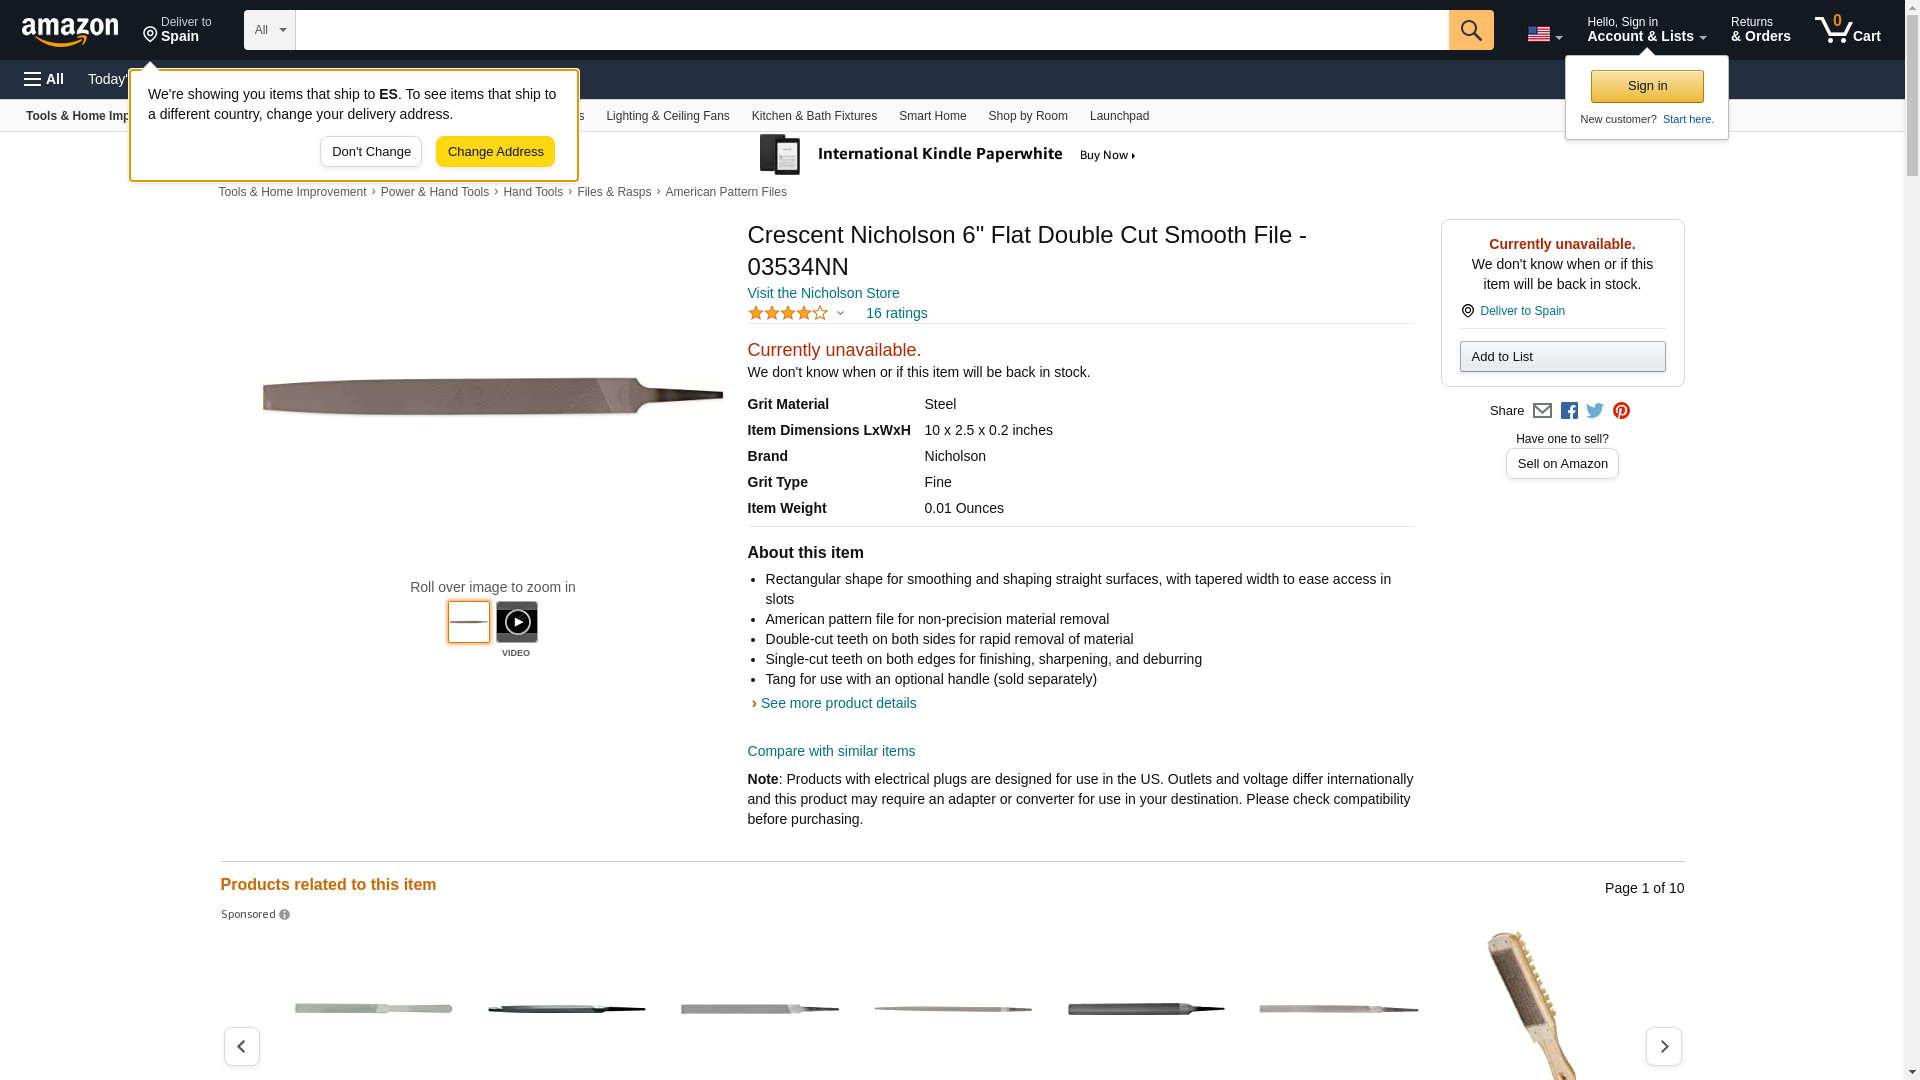Viewport: 1920px width, 1080px height.
Task: Open the All hamburger menu
Action: click(x=44, y=79)
